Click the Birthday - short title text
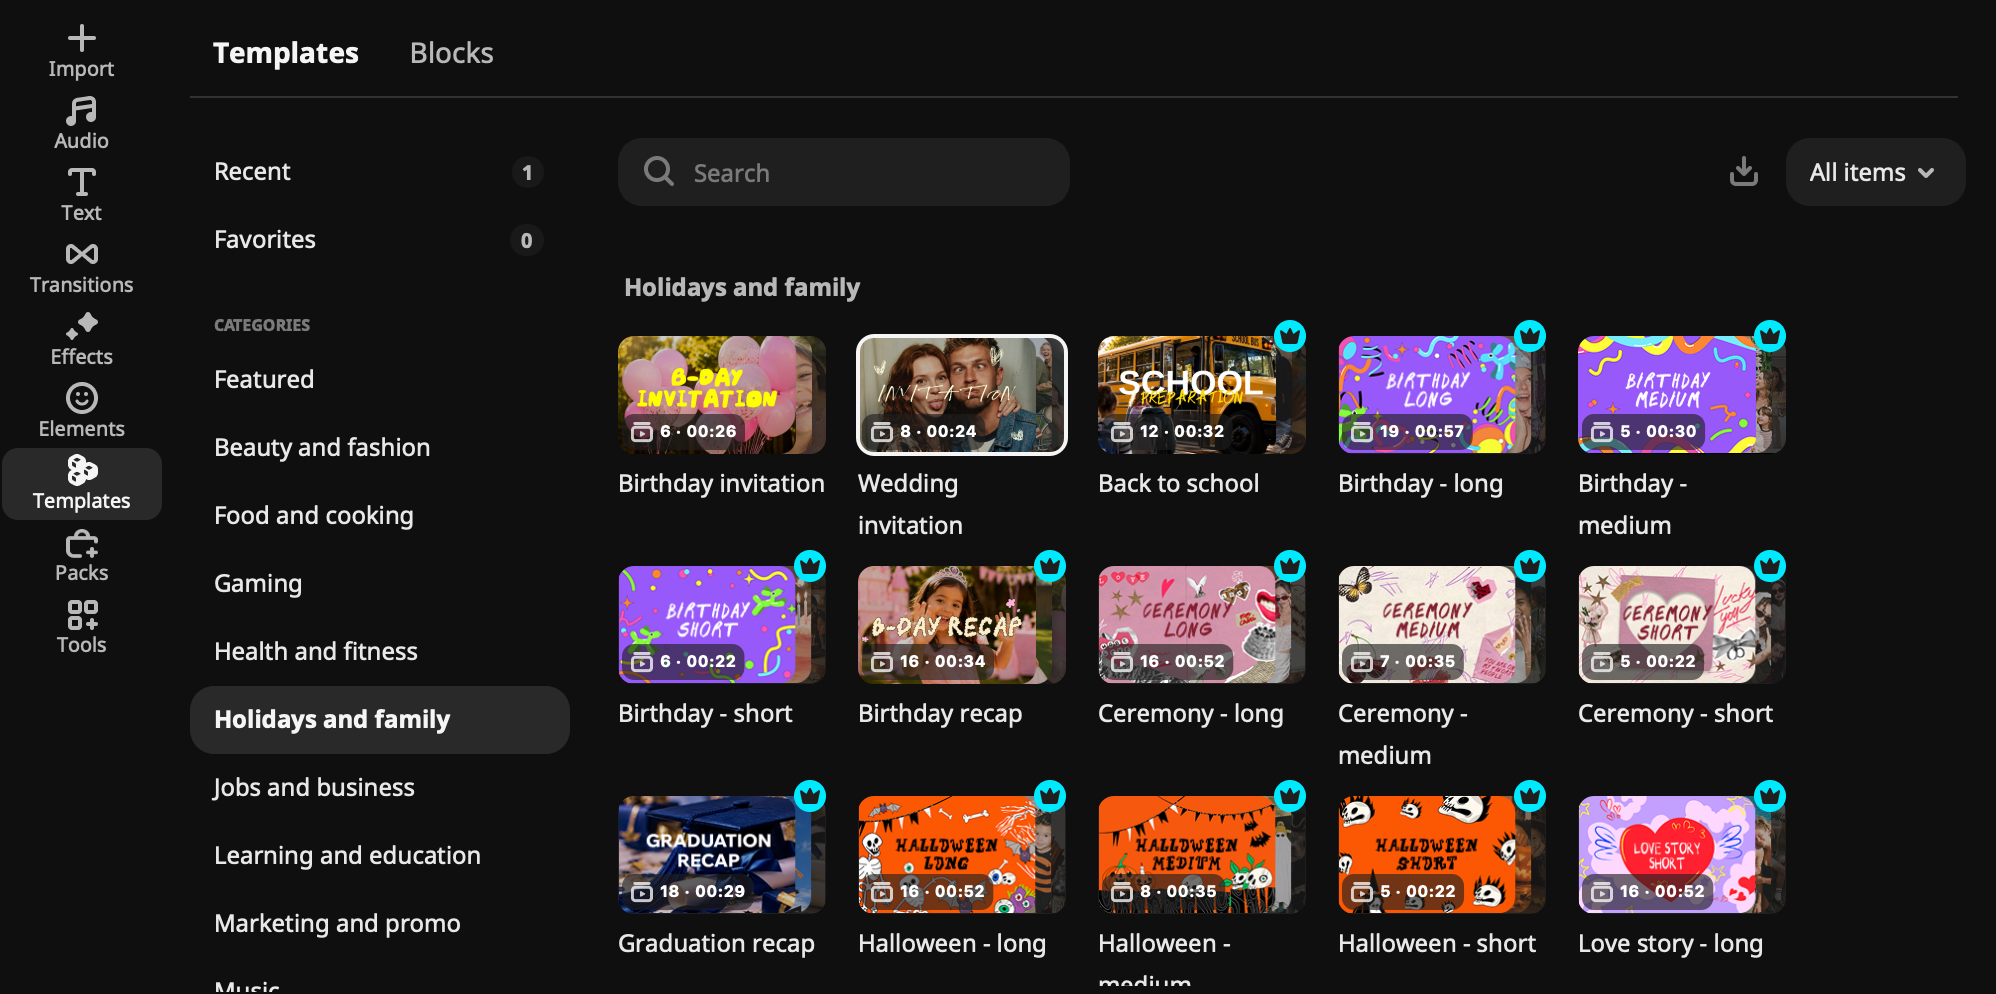This screenshot has width=1996, height=994. [x=705, y=714]
